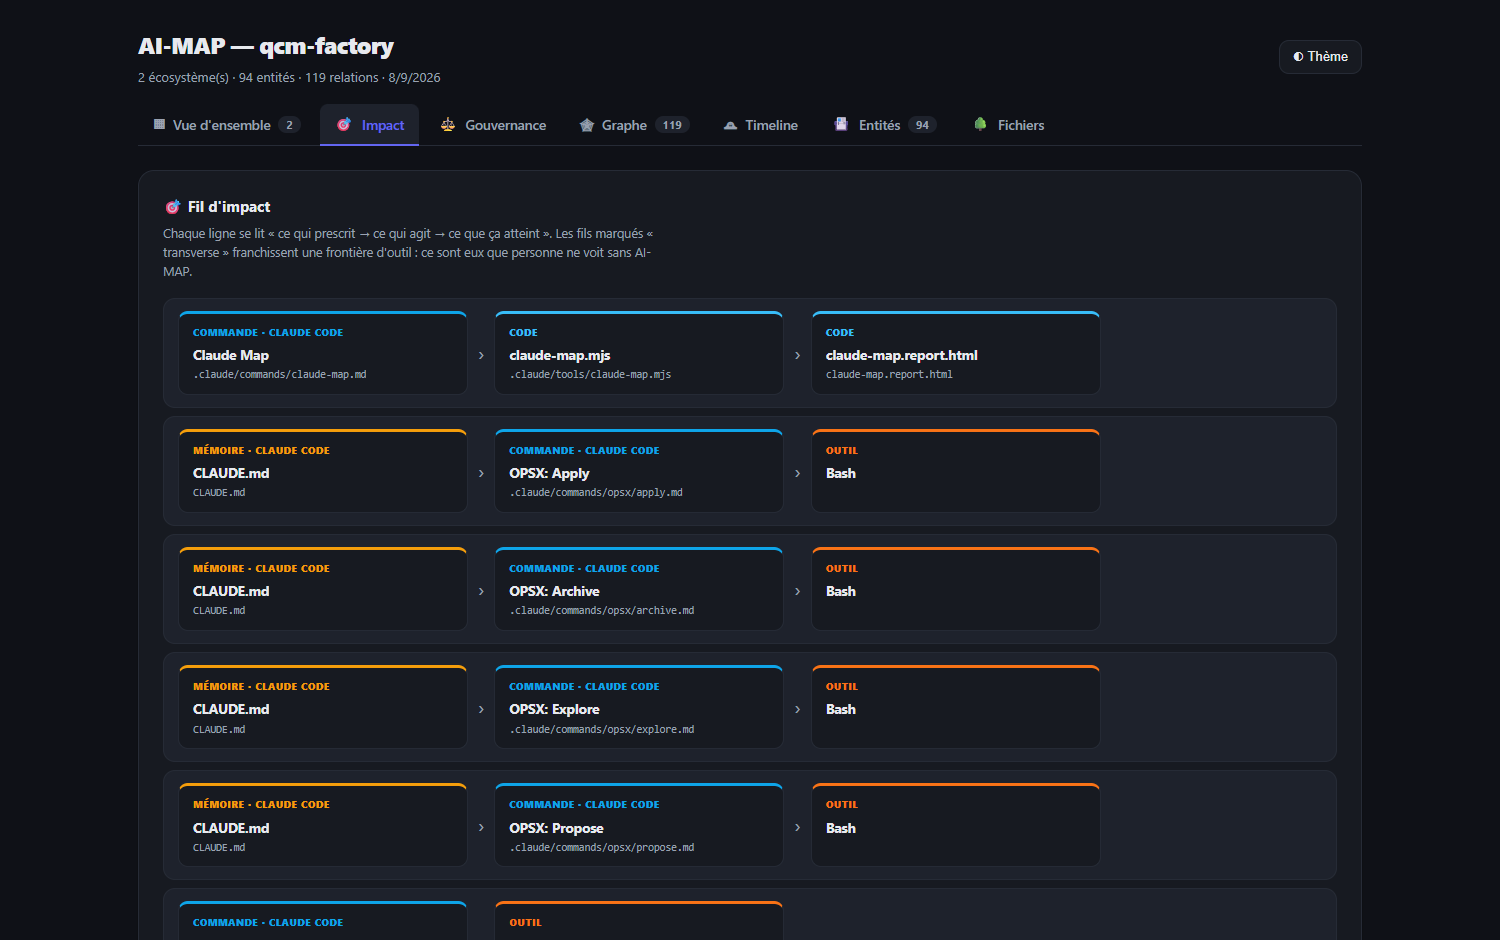Click the Graphe tab icon
The image size is (1500, 940).
587,125
